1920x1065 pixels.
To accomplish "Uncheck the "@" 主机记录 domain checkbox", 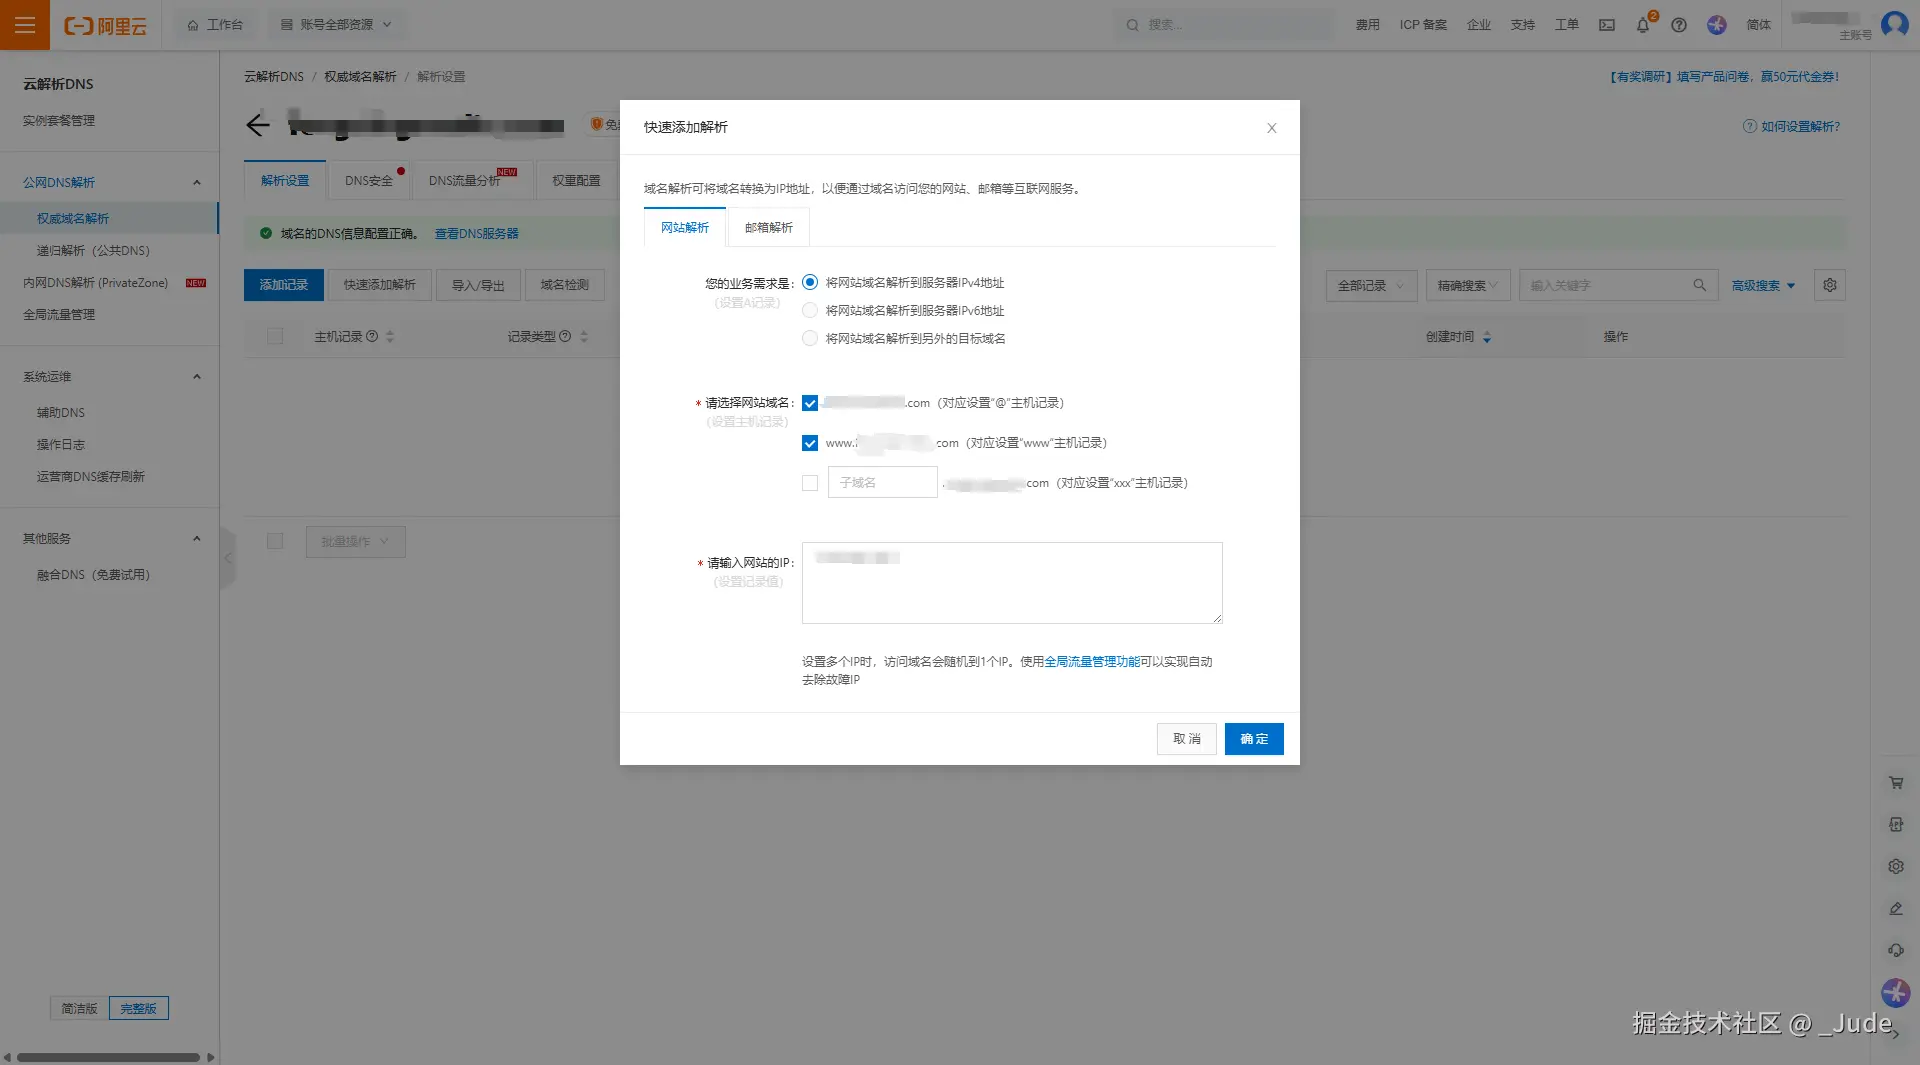I will [810, 403].
